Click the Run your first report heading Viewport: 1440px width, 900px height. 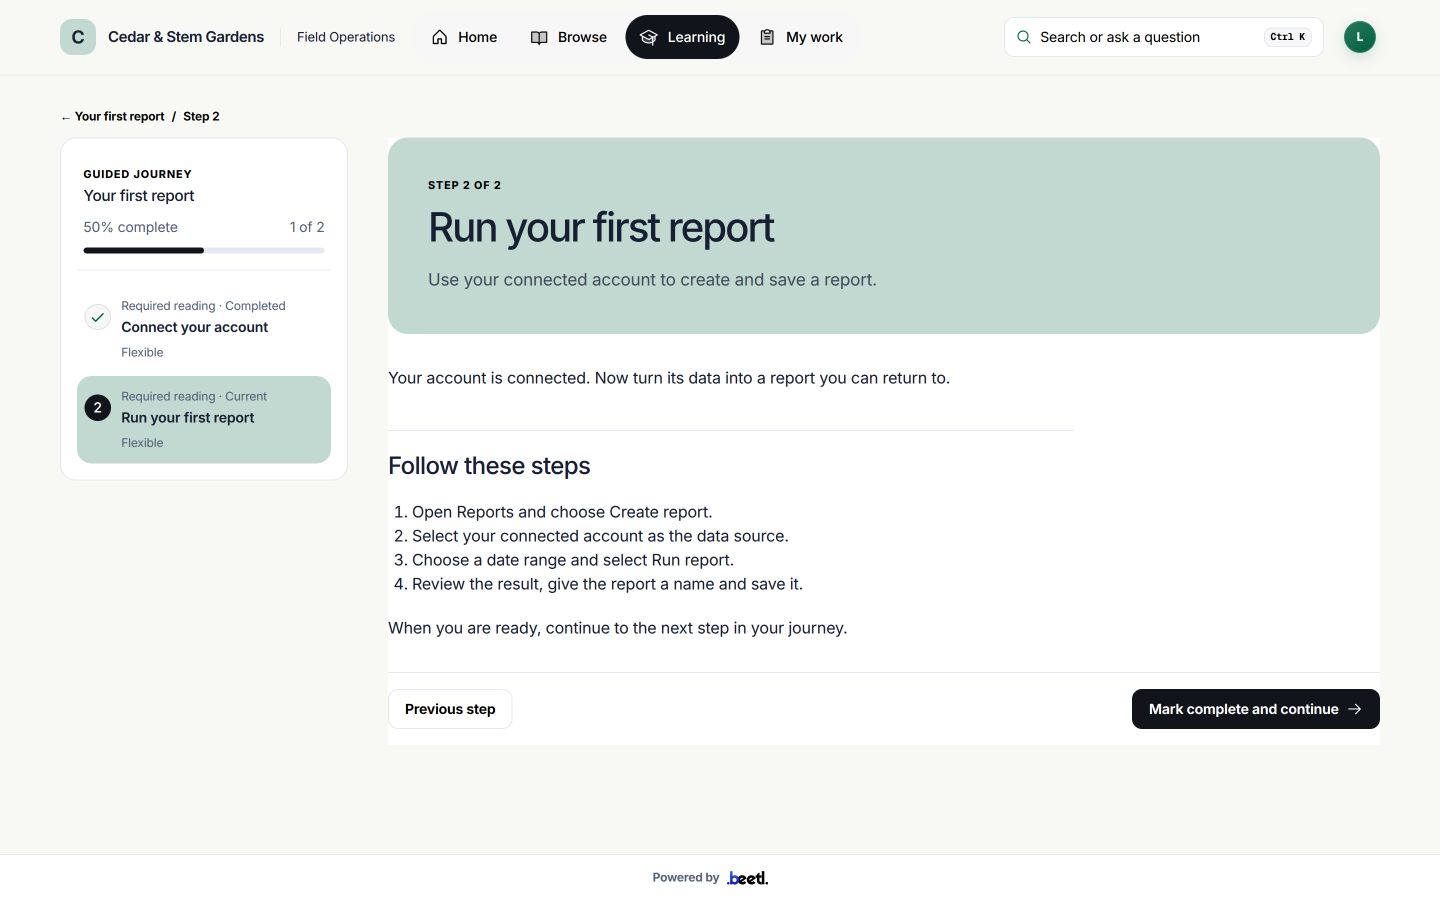pos(601,228)
